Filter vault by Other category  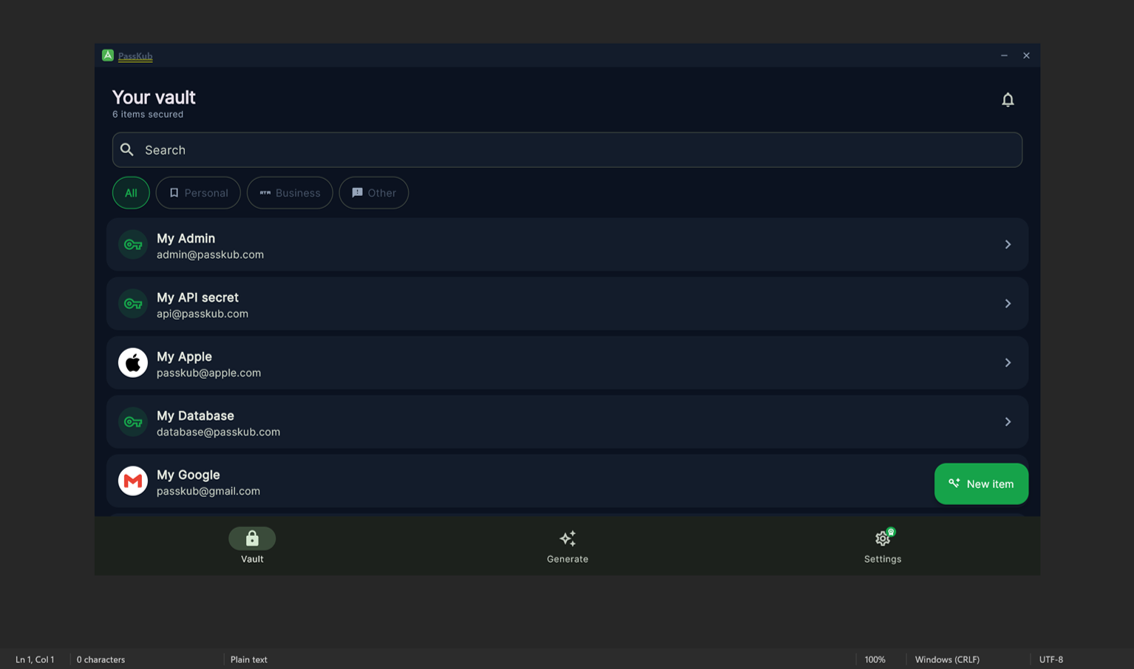pyautogui.click(x=374, y=193)
